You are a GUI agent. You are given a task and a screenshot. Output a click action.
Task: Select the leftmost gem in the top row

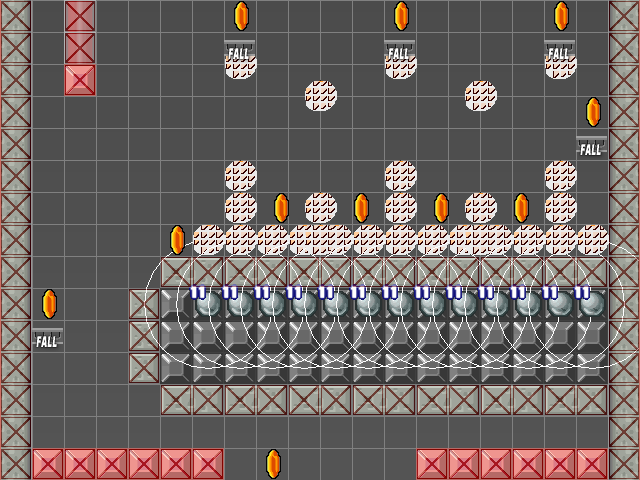241,16
